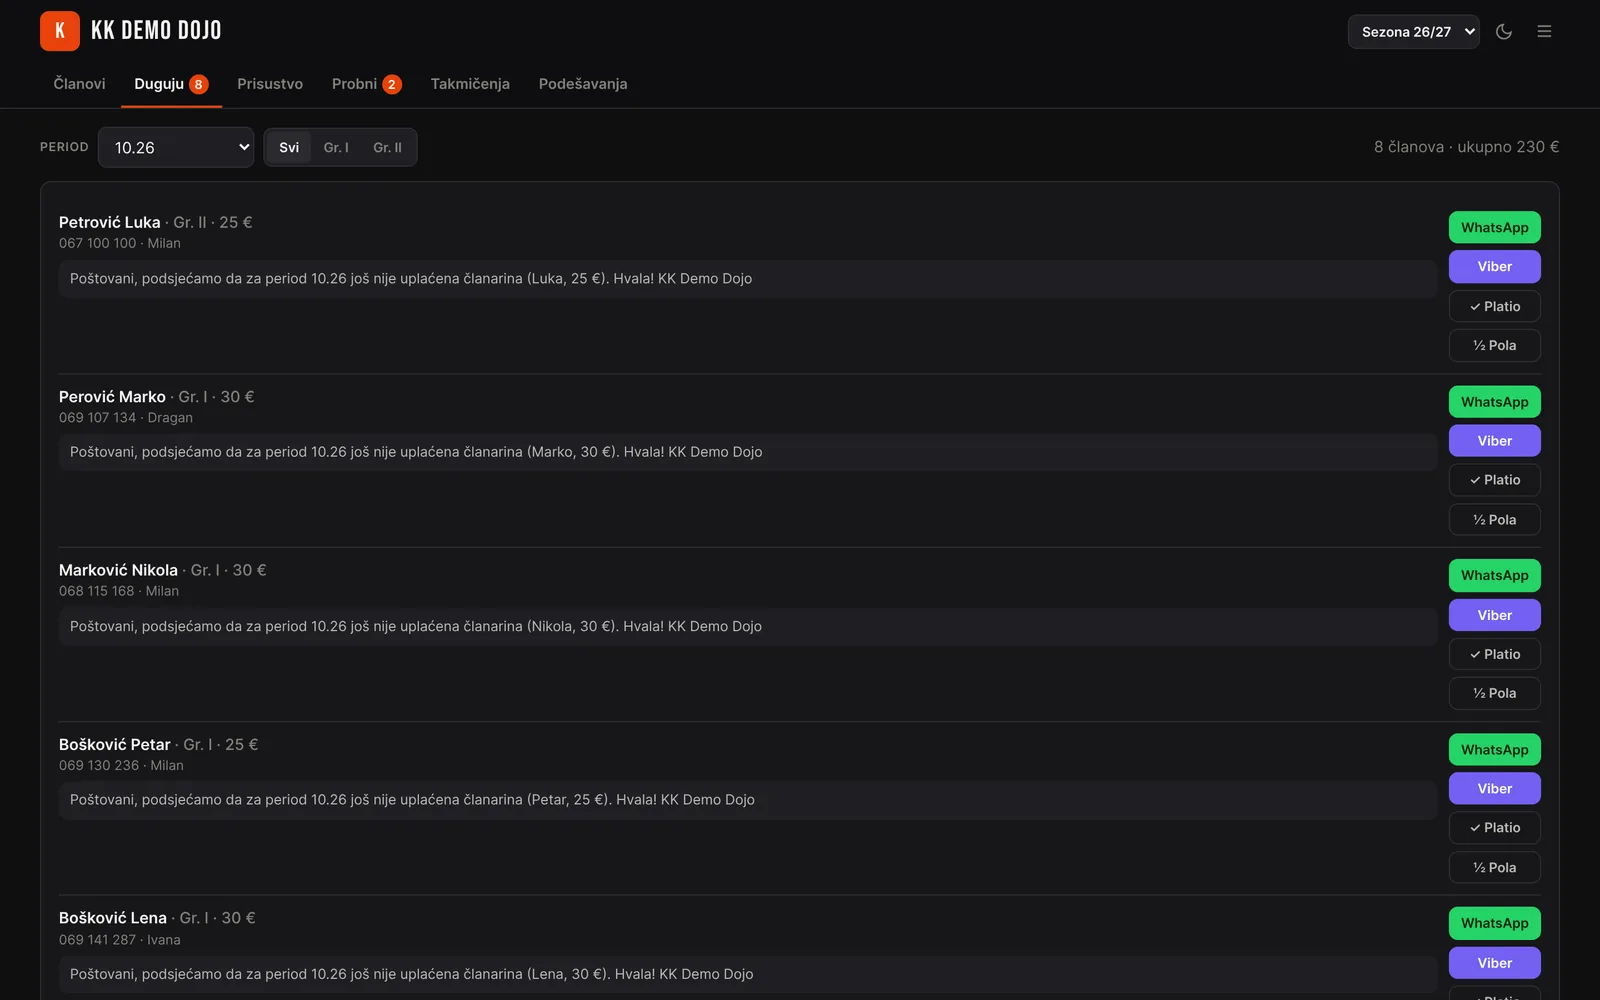Click the KK DEMO DOJO title

(x=156, y=31)
